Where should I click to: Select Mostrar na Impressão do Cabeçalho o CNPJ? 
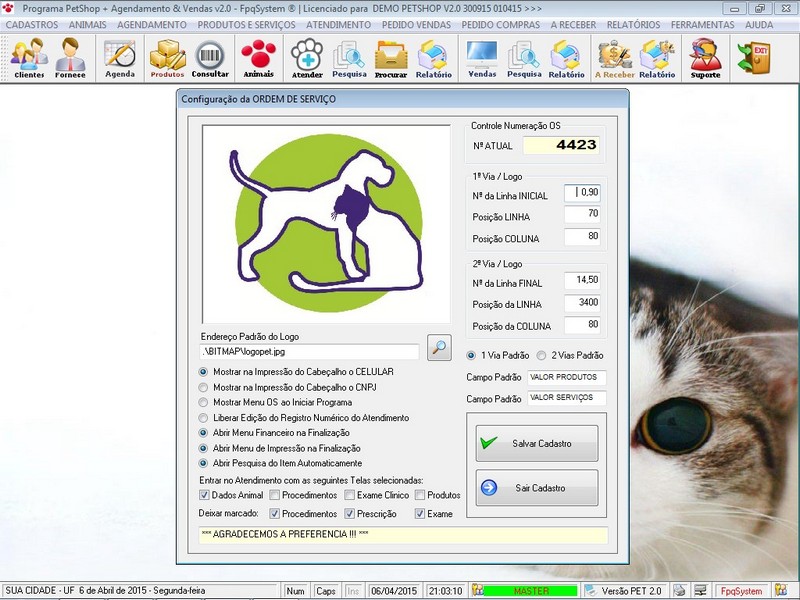click(203, 387)
